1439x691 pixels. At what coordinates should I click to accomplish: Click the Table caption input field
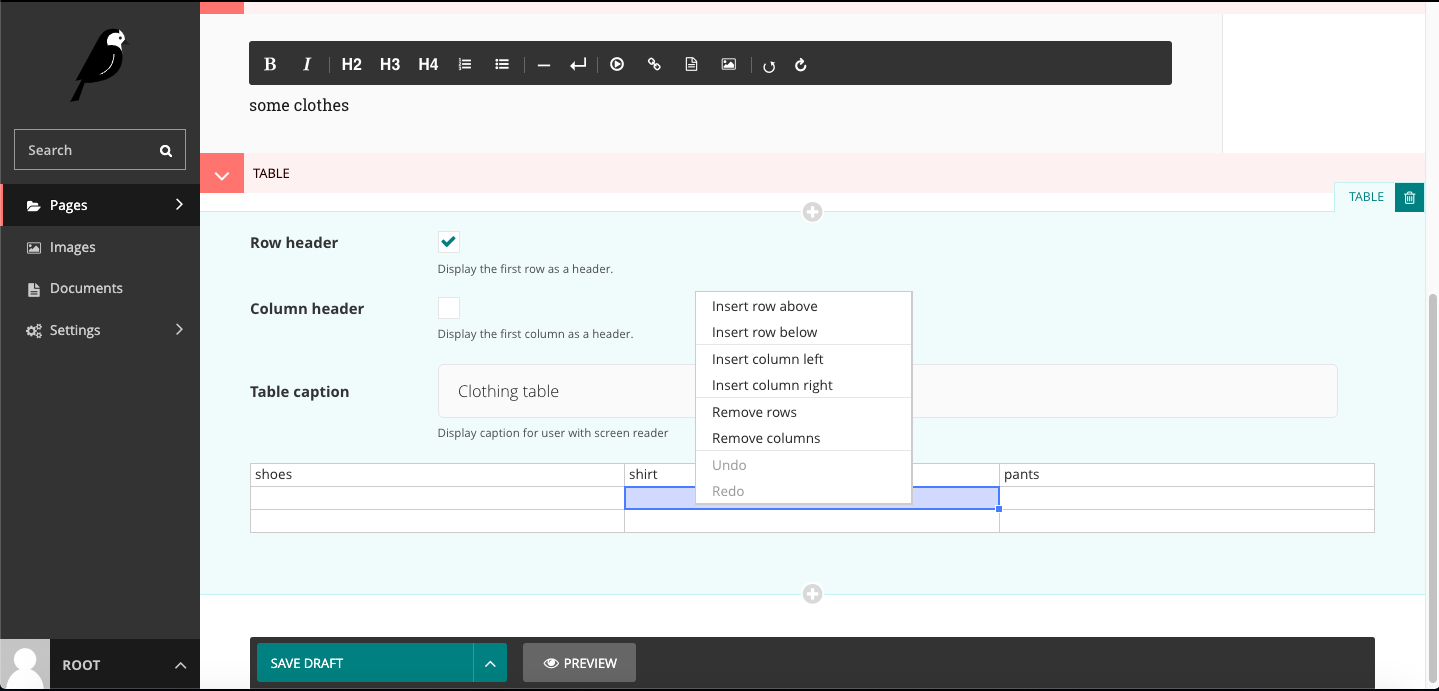pyautogui.click(x=888, y=391)
